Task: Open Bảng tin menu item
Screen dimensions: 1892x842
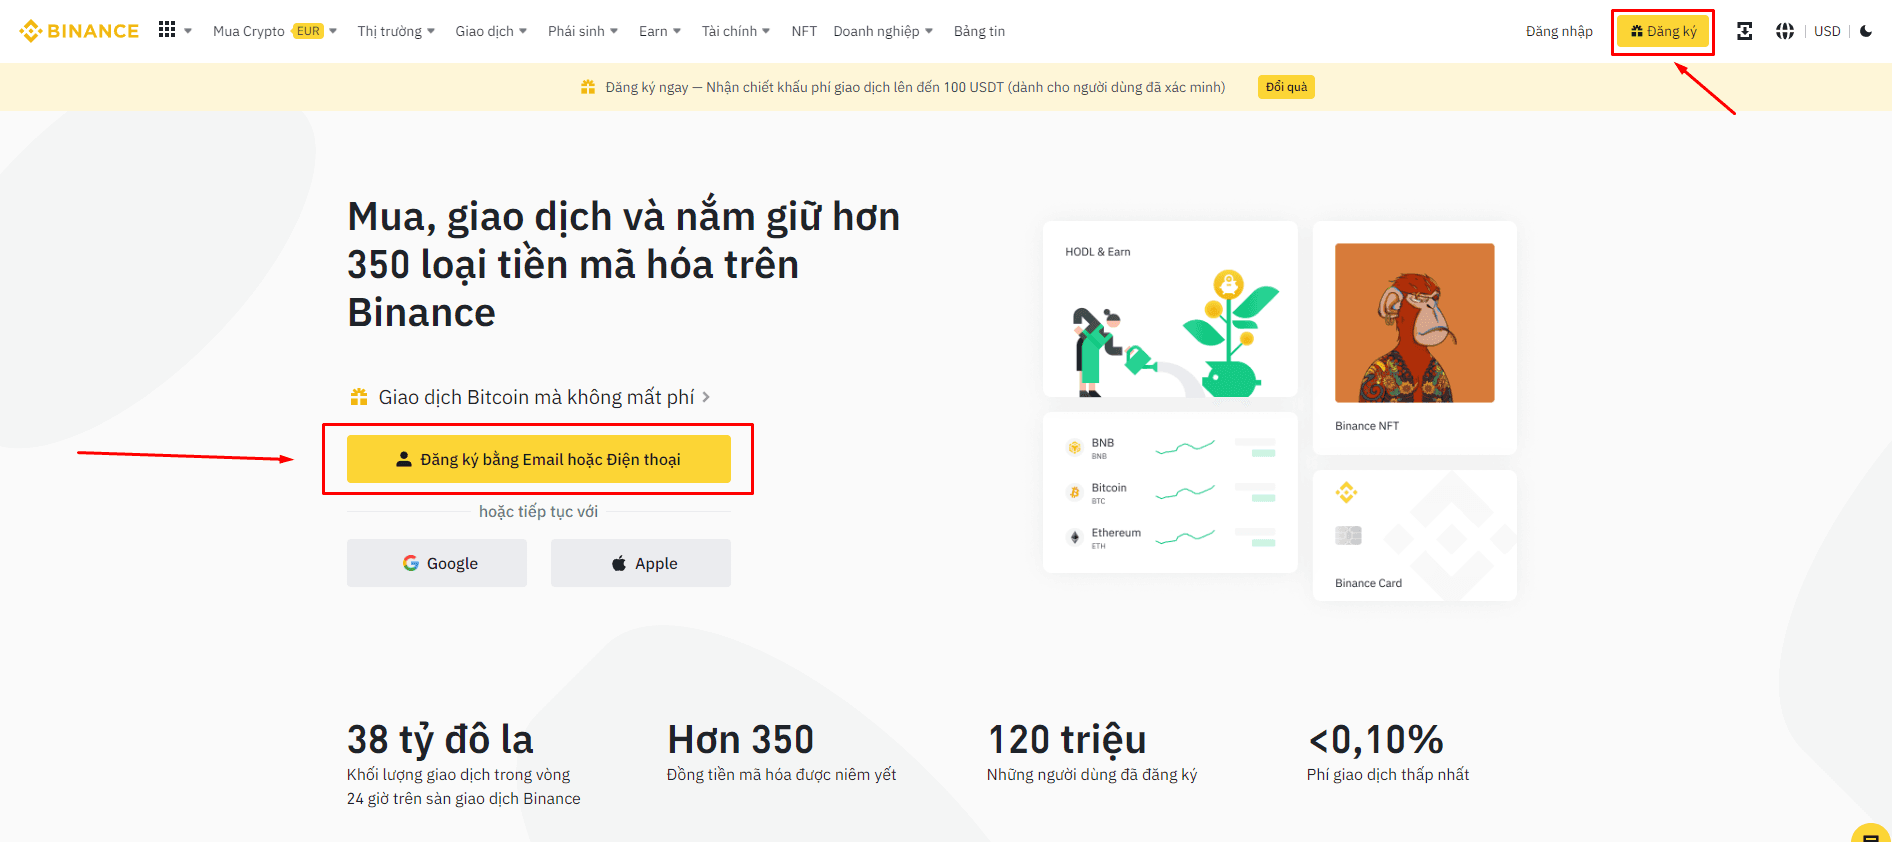Action: [979, 31]
